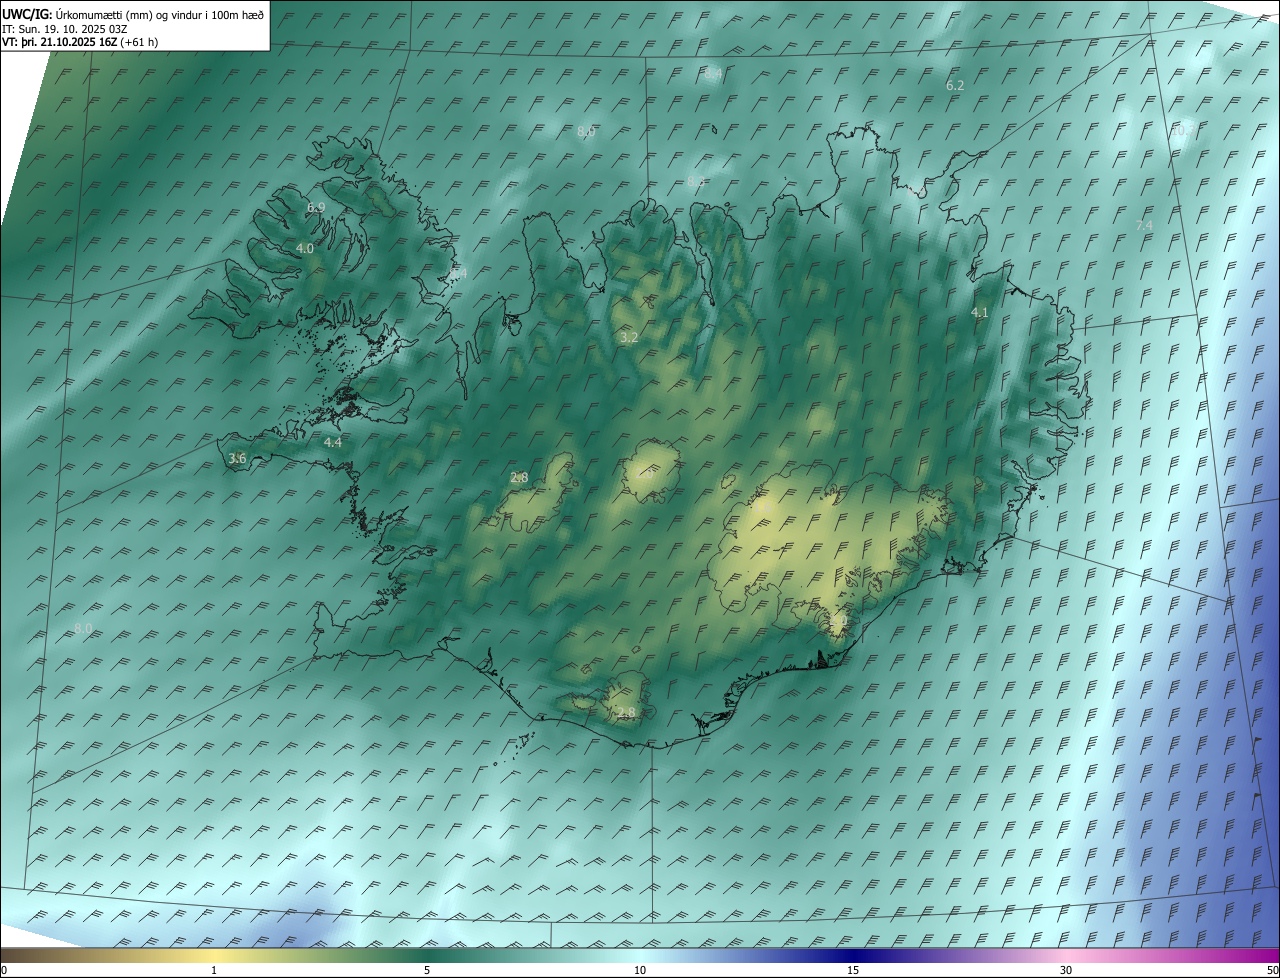Click the 4.1 value label
The image size is (1280, 978).
tap(980, 313)
